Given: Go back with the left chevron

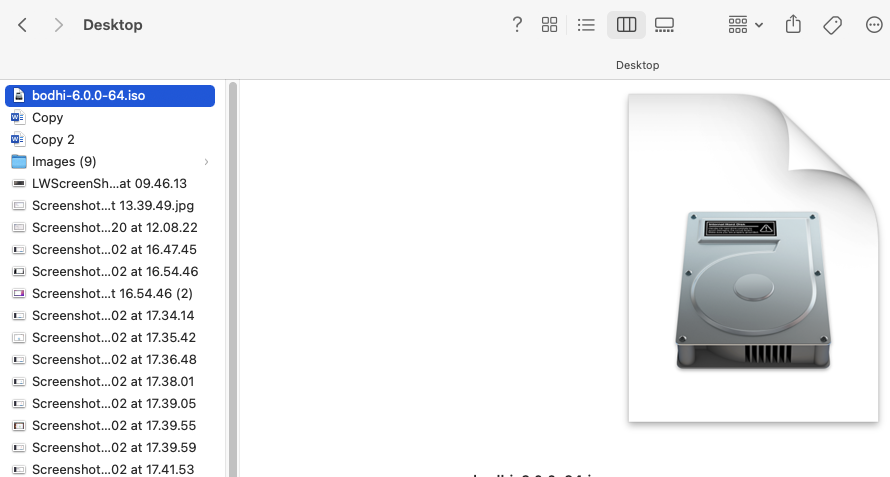Looking at the screenshot, I should pos(22,25).
